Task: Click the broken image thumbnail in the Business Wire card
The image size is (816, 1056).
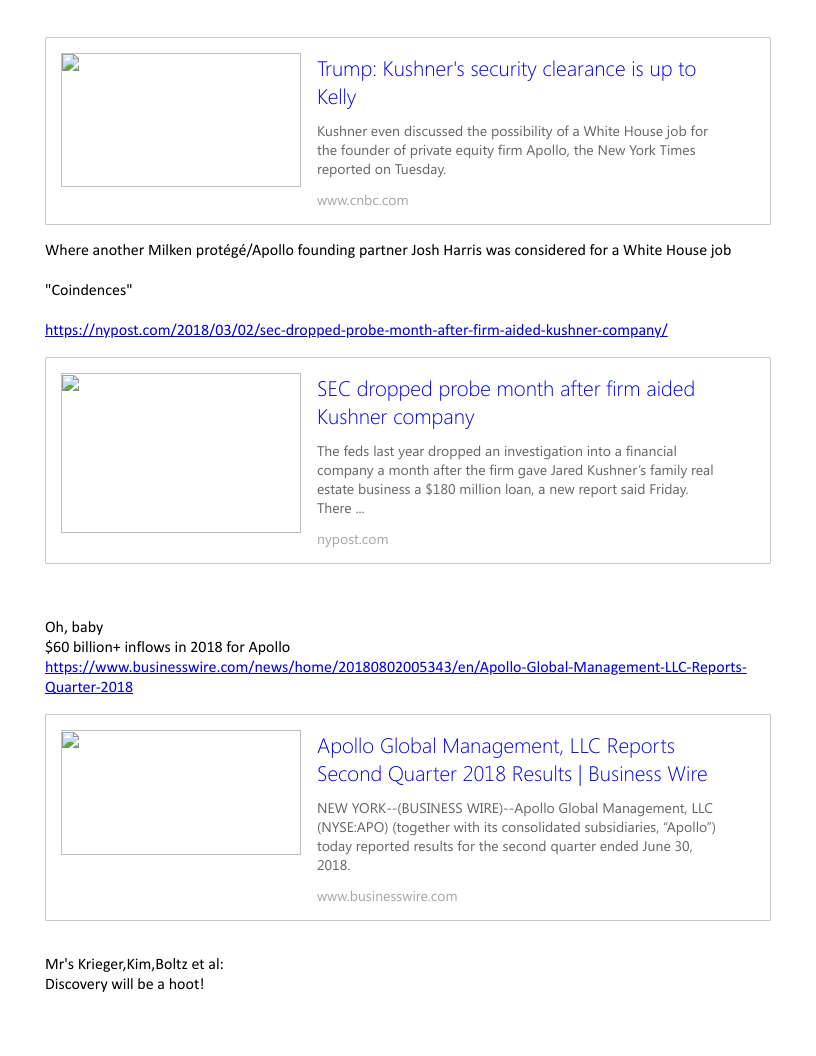Action: tap(180, 792)
